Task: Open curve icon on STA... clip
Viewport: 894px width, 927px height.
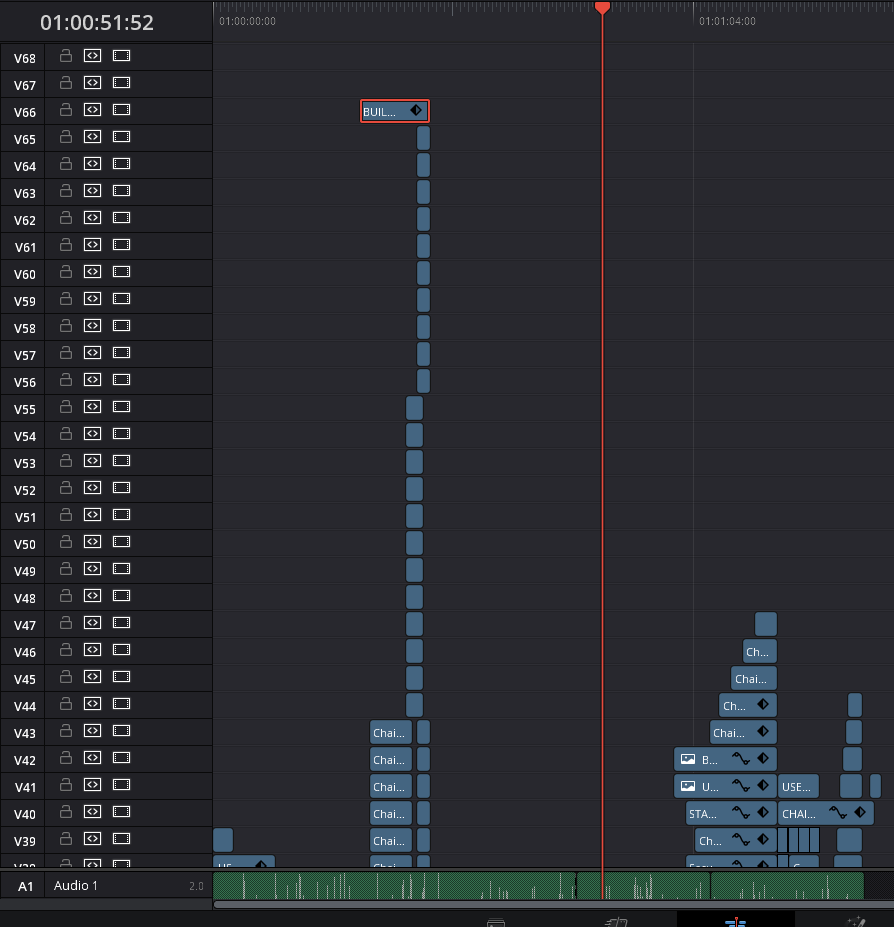Action: (x=741, y=812)
